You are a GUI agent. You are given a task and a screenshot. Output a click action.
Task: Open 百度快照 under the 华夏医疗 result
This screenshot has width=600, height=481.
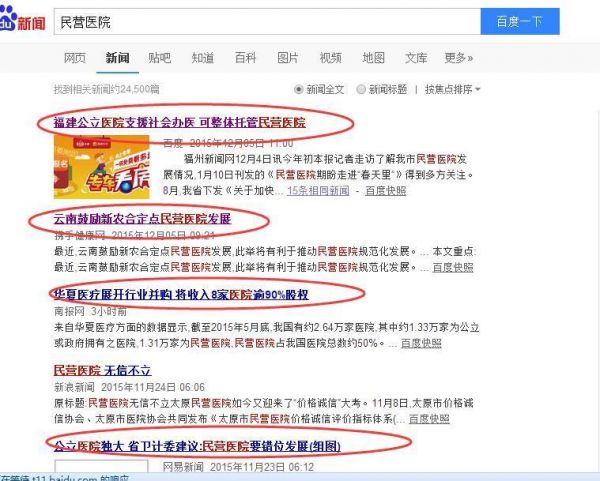(421, 343)
